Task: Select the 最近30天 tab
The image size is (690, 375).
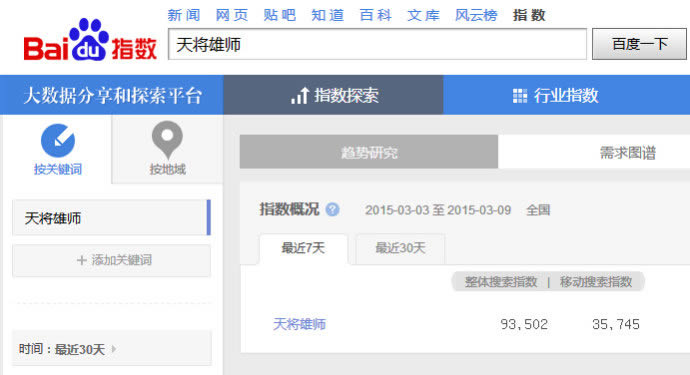Action: tap(400, 249)
